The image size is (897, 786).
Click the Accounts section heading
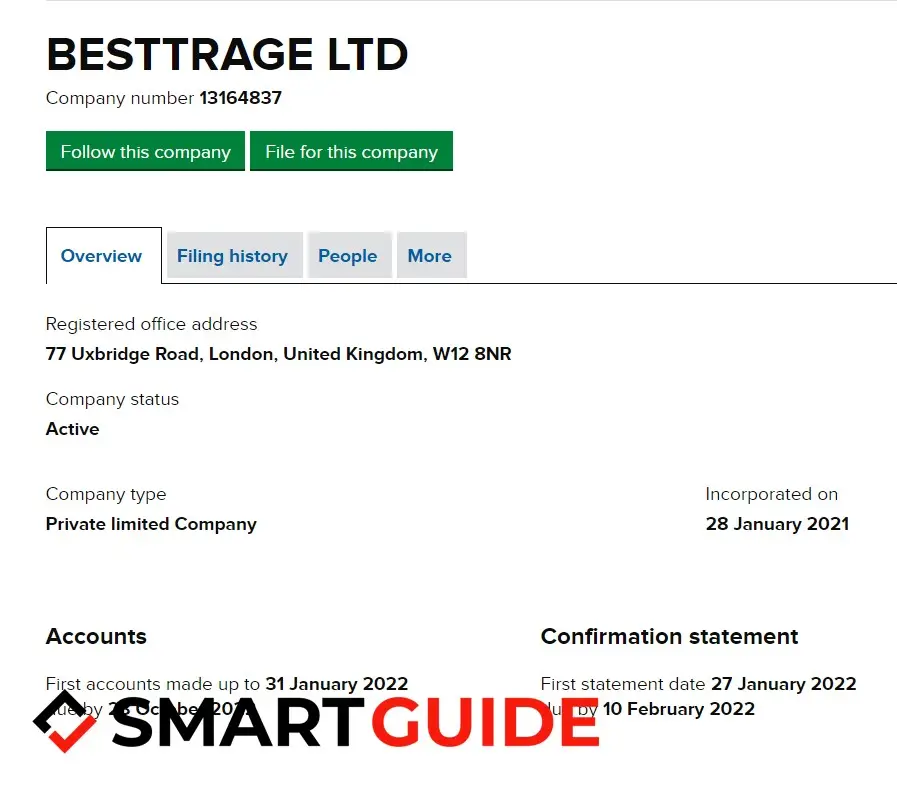click(x=96, y=637)
